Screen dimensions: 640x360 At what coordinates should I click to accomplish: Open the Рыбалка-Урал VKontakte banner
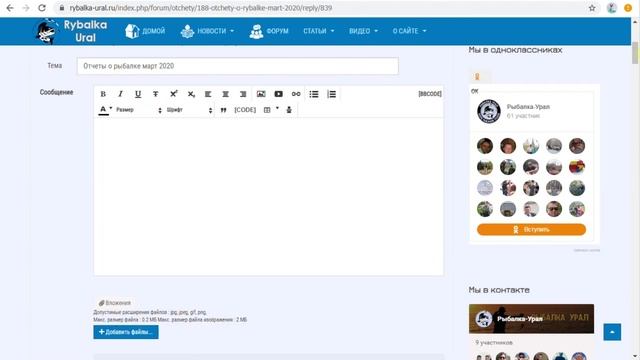coord(531,319)
